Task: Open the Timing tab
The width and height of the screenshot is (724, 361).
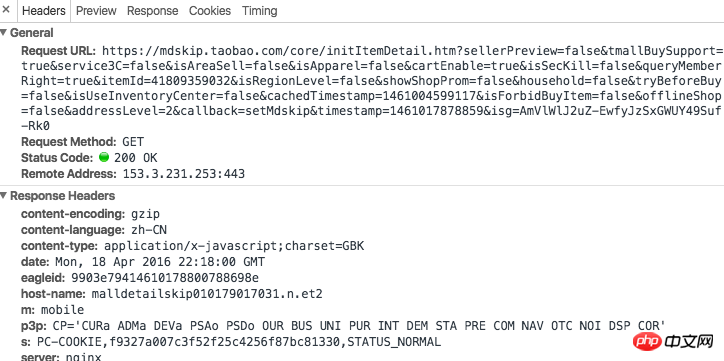Action: 259,11
